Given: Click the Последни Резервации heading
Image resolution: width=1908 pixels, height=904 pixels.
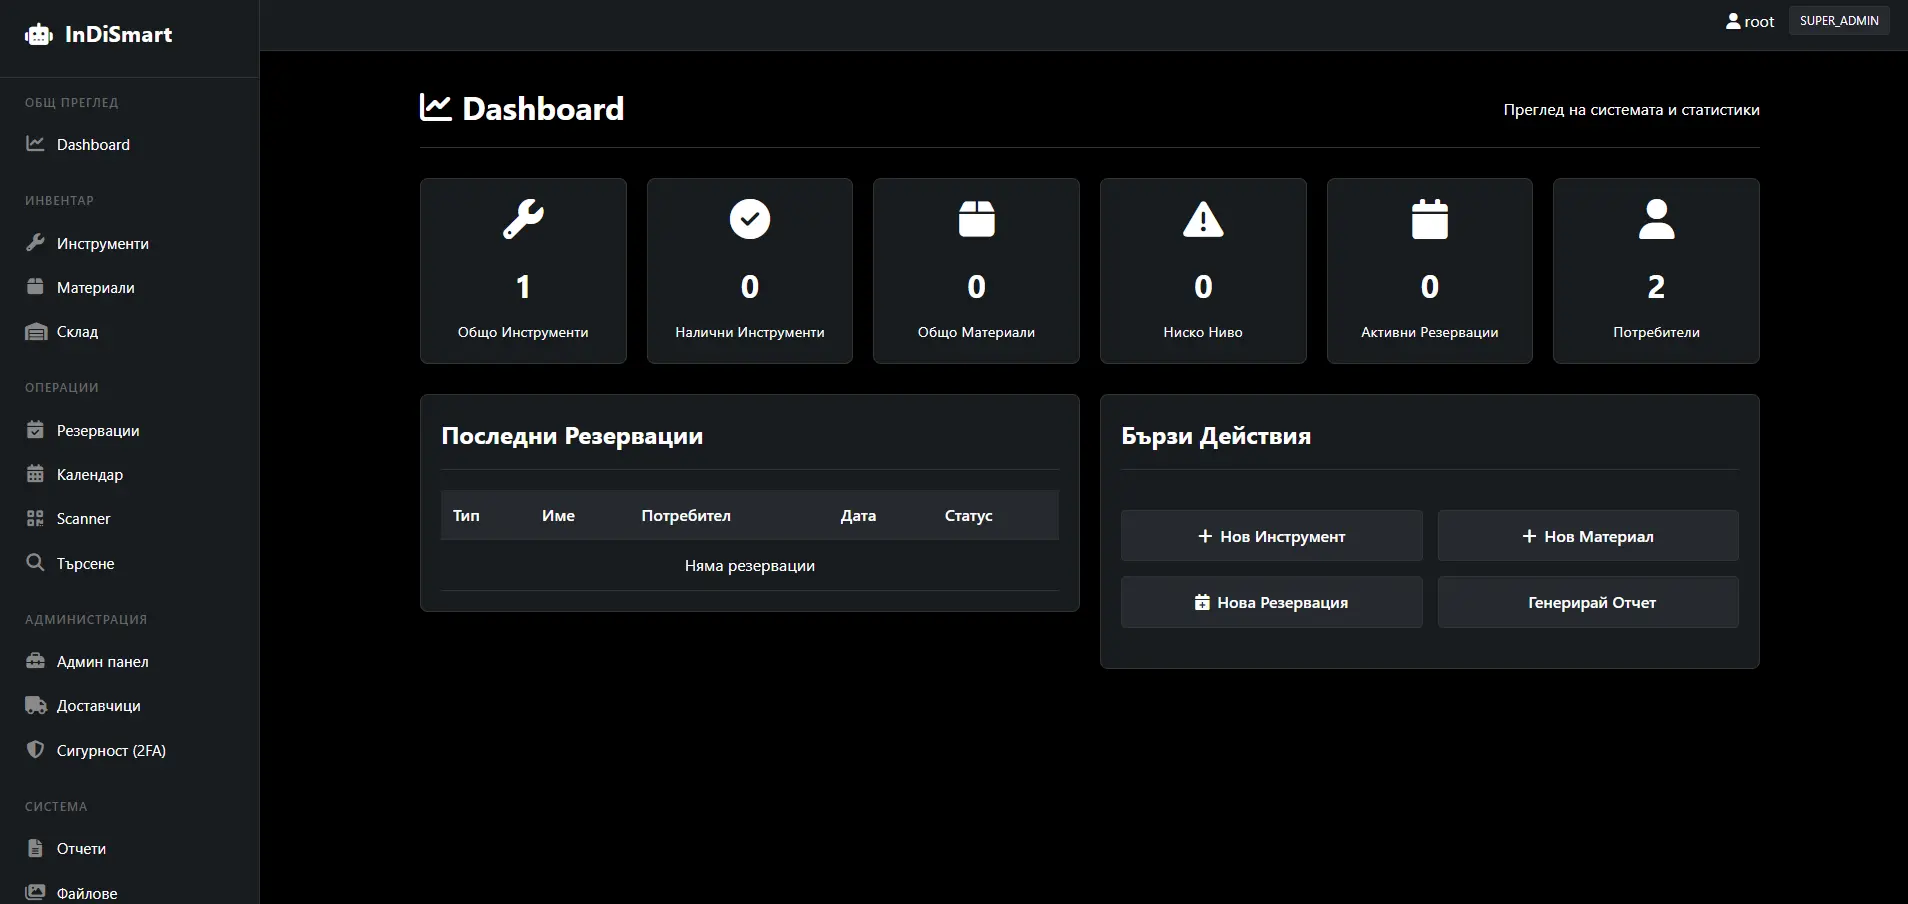Looking at the screenshot, I should click(x=572, y=436).
